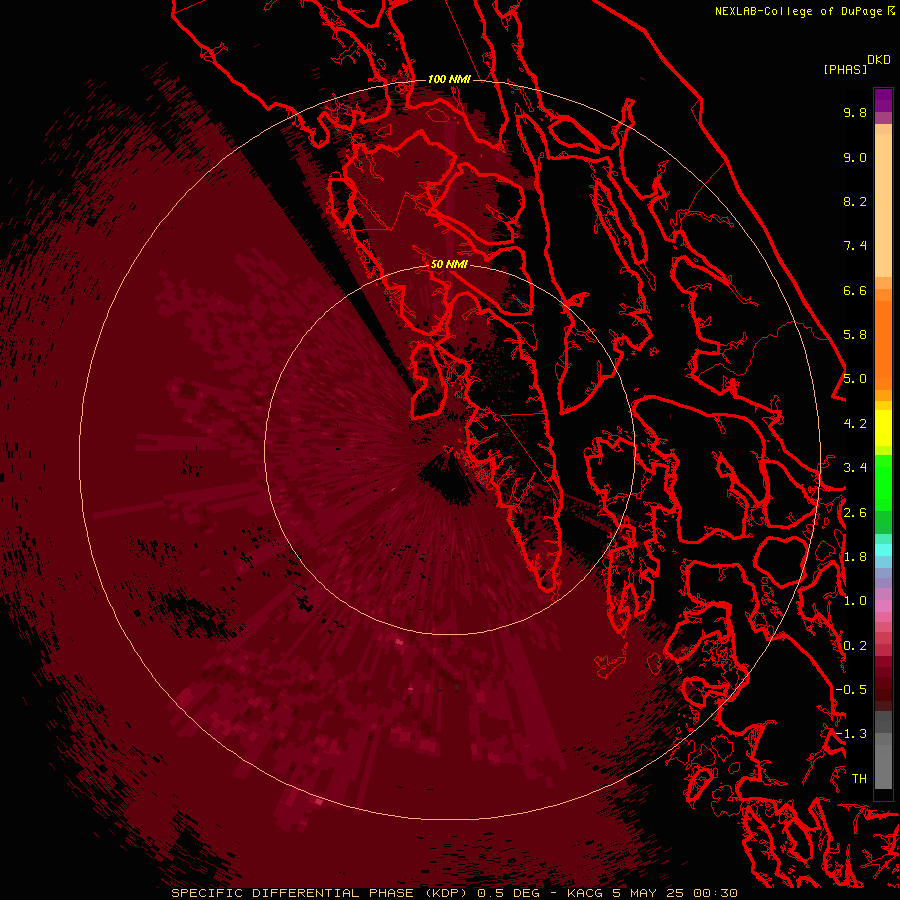The height and width of the screenshot is (900, 900).
Task: Select the -0.5 scale label
Action: point(851,690)
